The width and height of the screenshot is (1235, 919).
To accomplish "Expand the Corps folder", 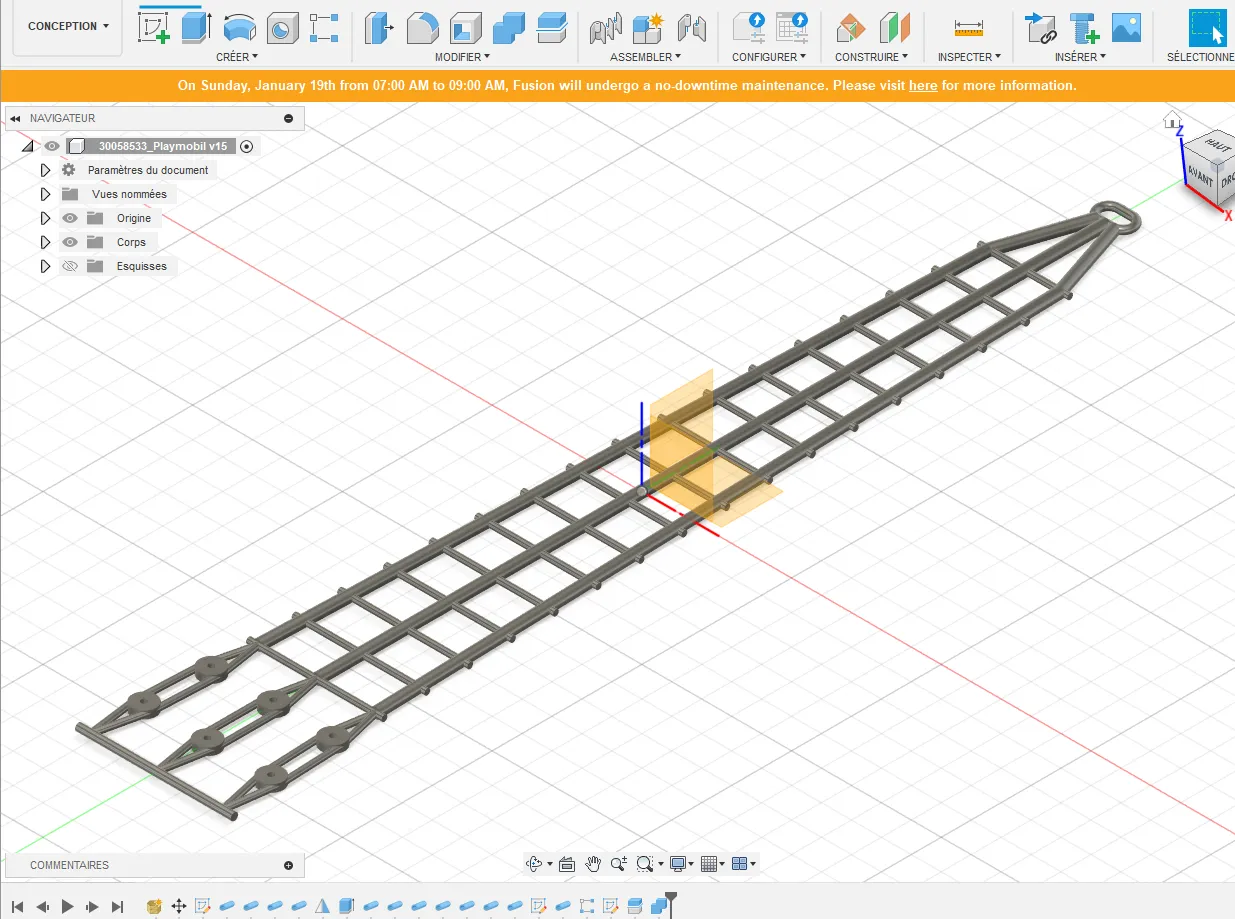I will click(45, 242).
